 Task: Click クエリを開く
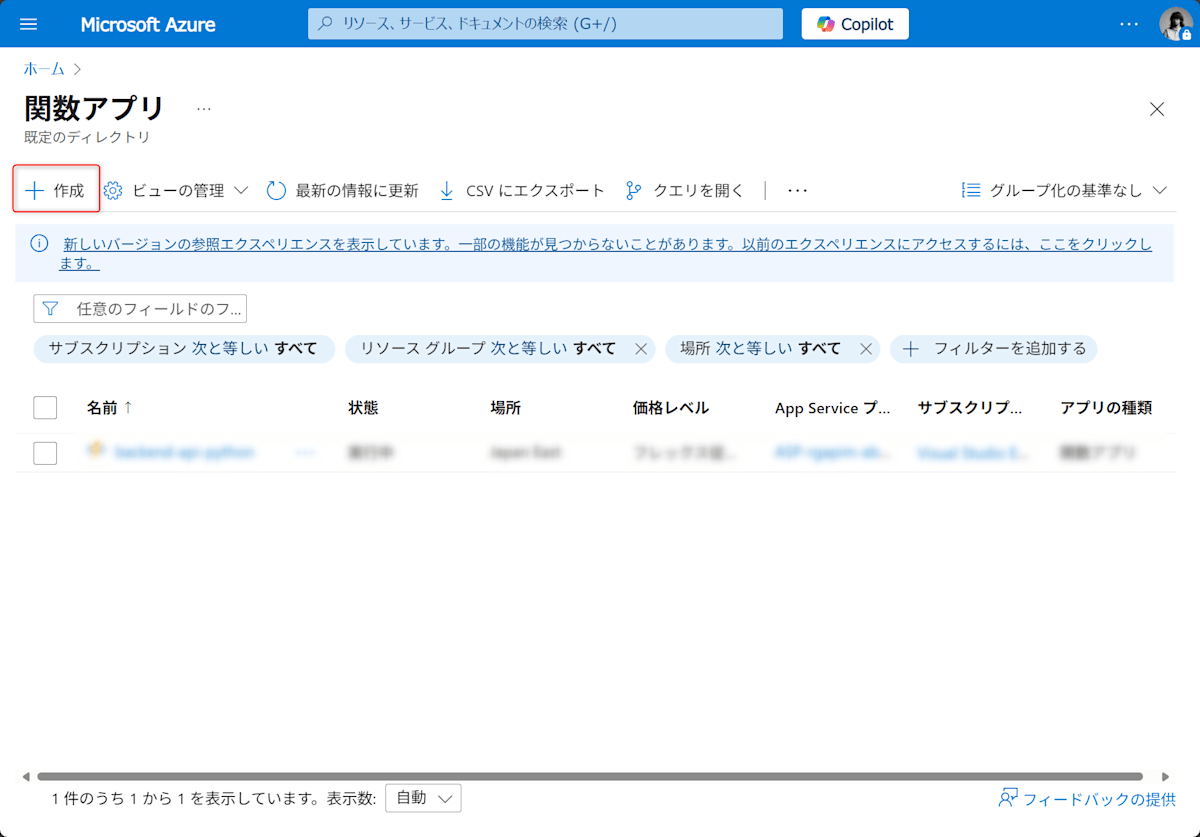685,190
